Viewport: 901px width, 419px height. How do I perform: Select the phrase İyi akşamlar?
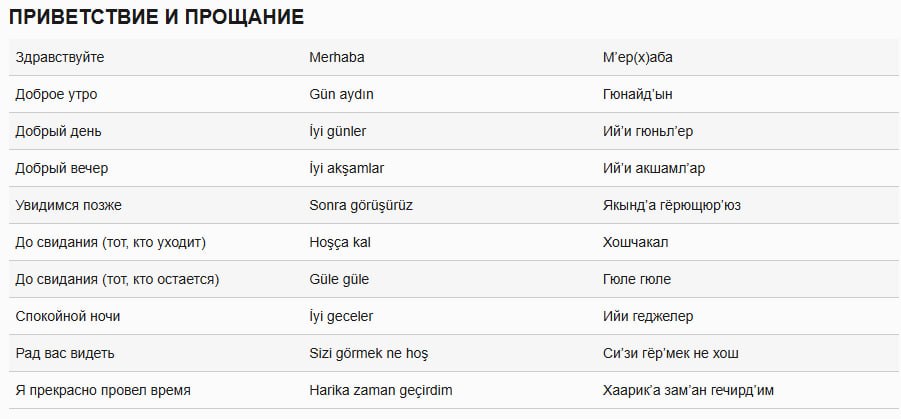pos(347,168)
